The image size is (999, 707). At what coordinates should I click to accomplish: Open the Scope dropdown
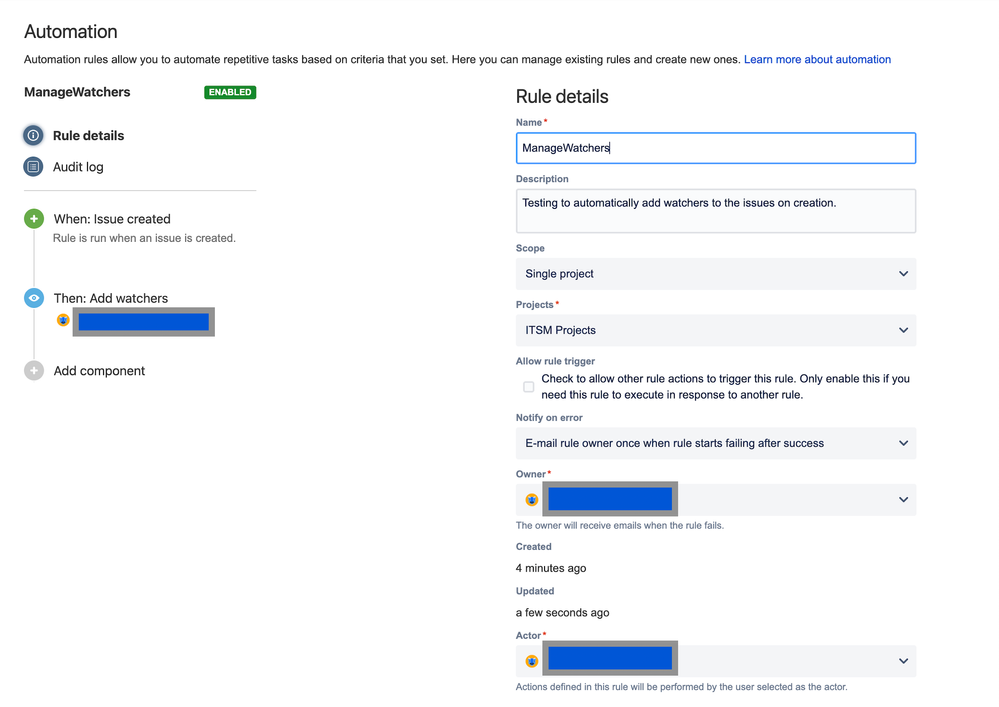715,274
